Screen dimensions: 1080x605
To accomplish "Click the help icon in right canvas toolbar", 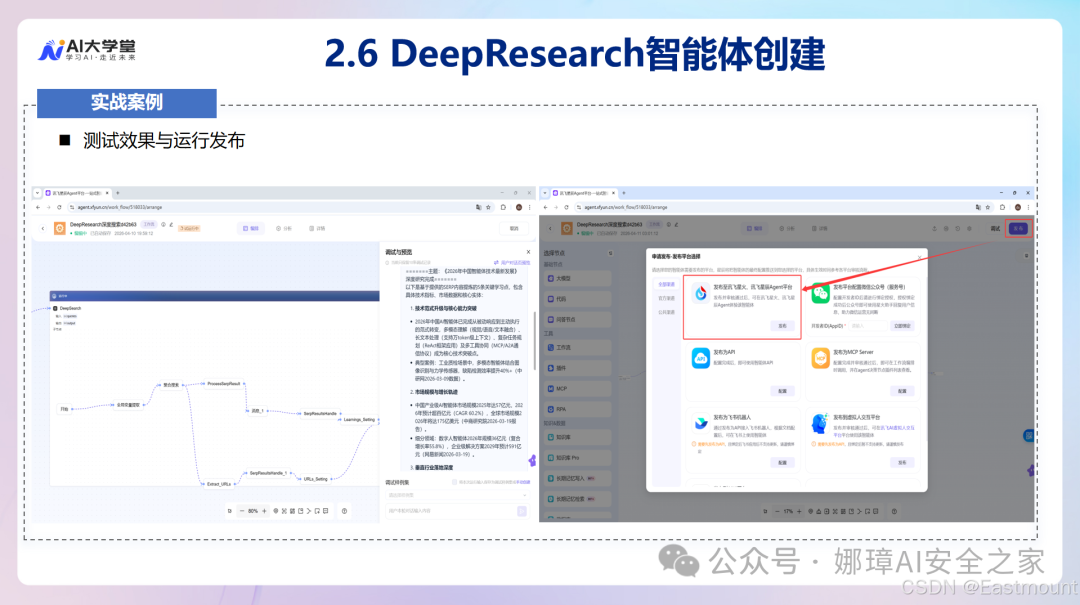I will coord(894,511).
